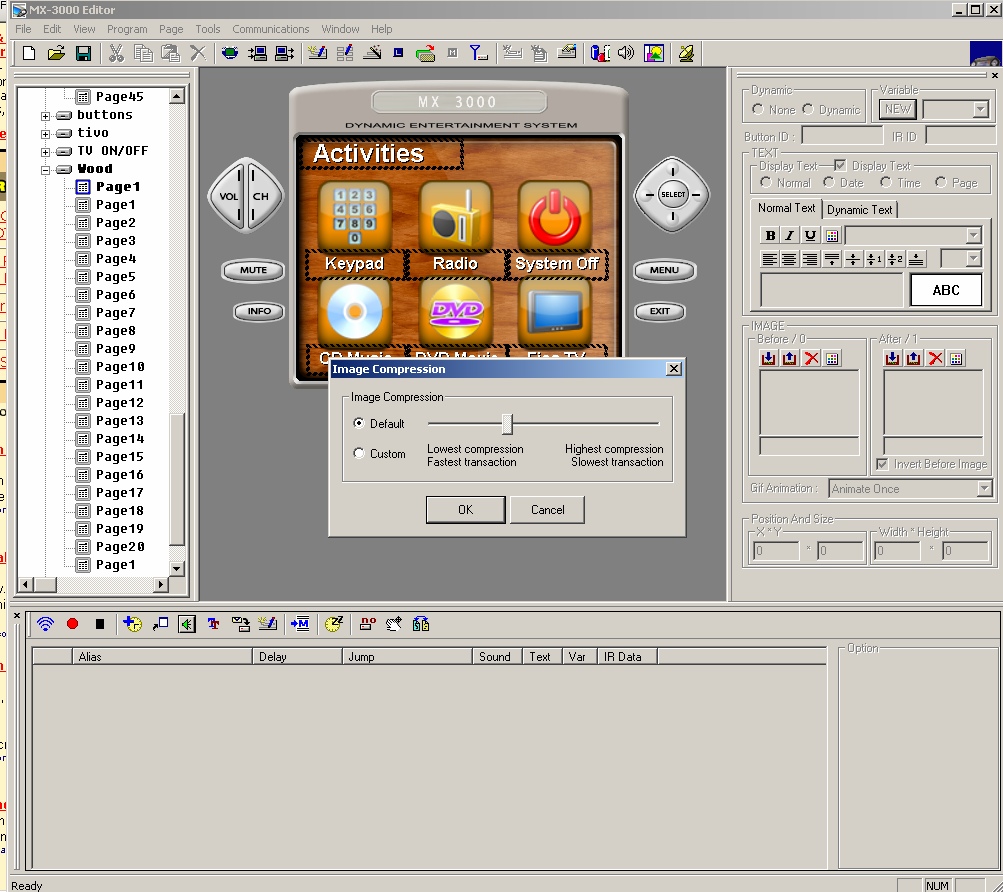Image resolution: width=1003 pixels, height=892 pixels.
Task: Click the speaker sound icon in toolbar
Action: [x=626, y=53]
